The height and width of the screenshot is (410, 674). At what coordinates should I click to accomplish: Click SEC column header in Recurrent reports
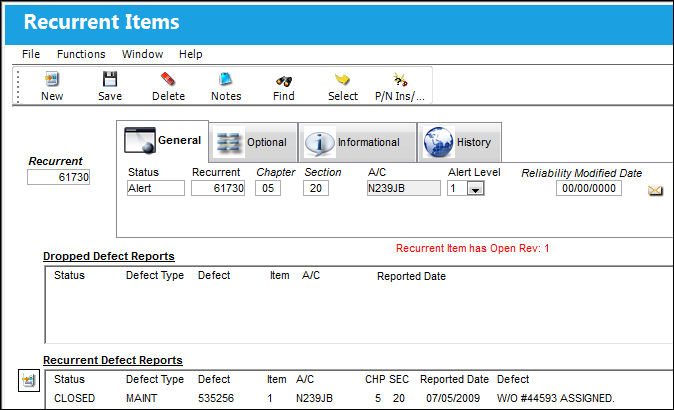(x=399, y=379)
